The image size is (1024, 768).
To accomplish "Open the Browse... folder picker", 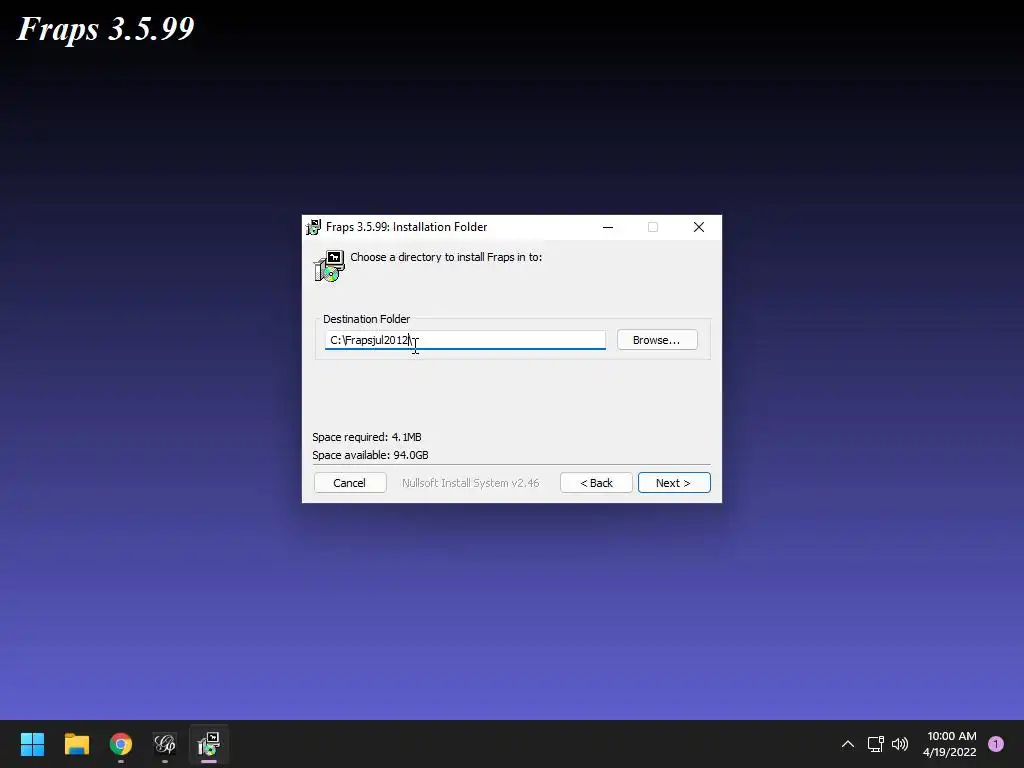I will [657, 340].
